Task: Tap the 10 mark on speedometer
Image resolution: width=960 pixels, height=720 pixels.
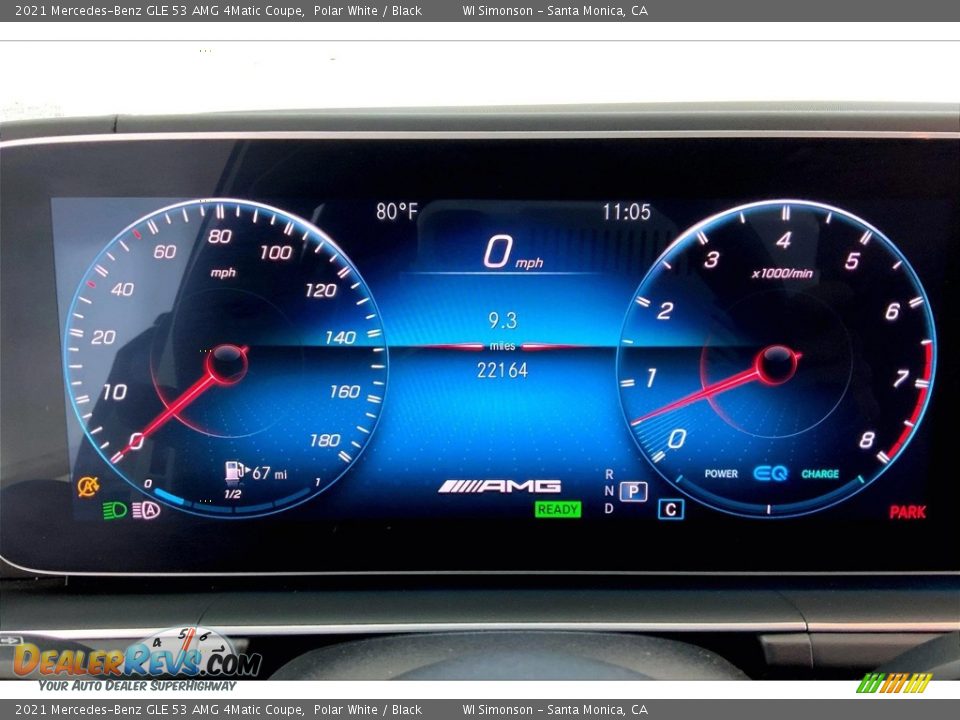Action: click(x=114, y=391)
